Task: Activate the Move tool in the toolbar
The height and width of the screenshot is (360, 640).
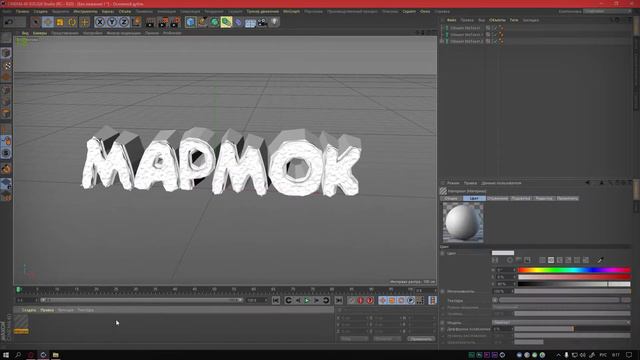Action: point(48,22)
